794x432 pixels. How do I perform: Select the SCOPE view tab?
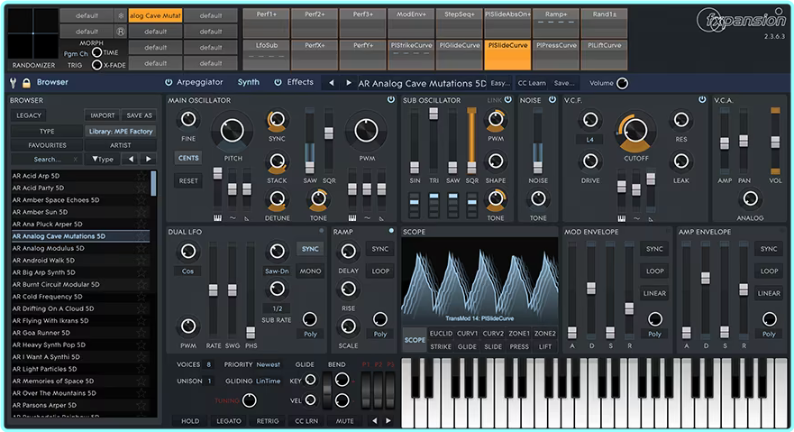[415, 340]
